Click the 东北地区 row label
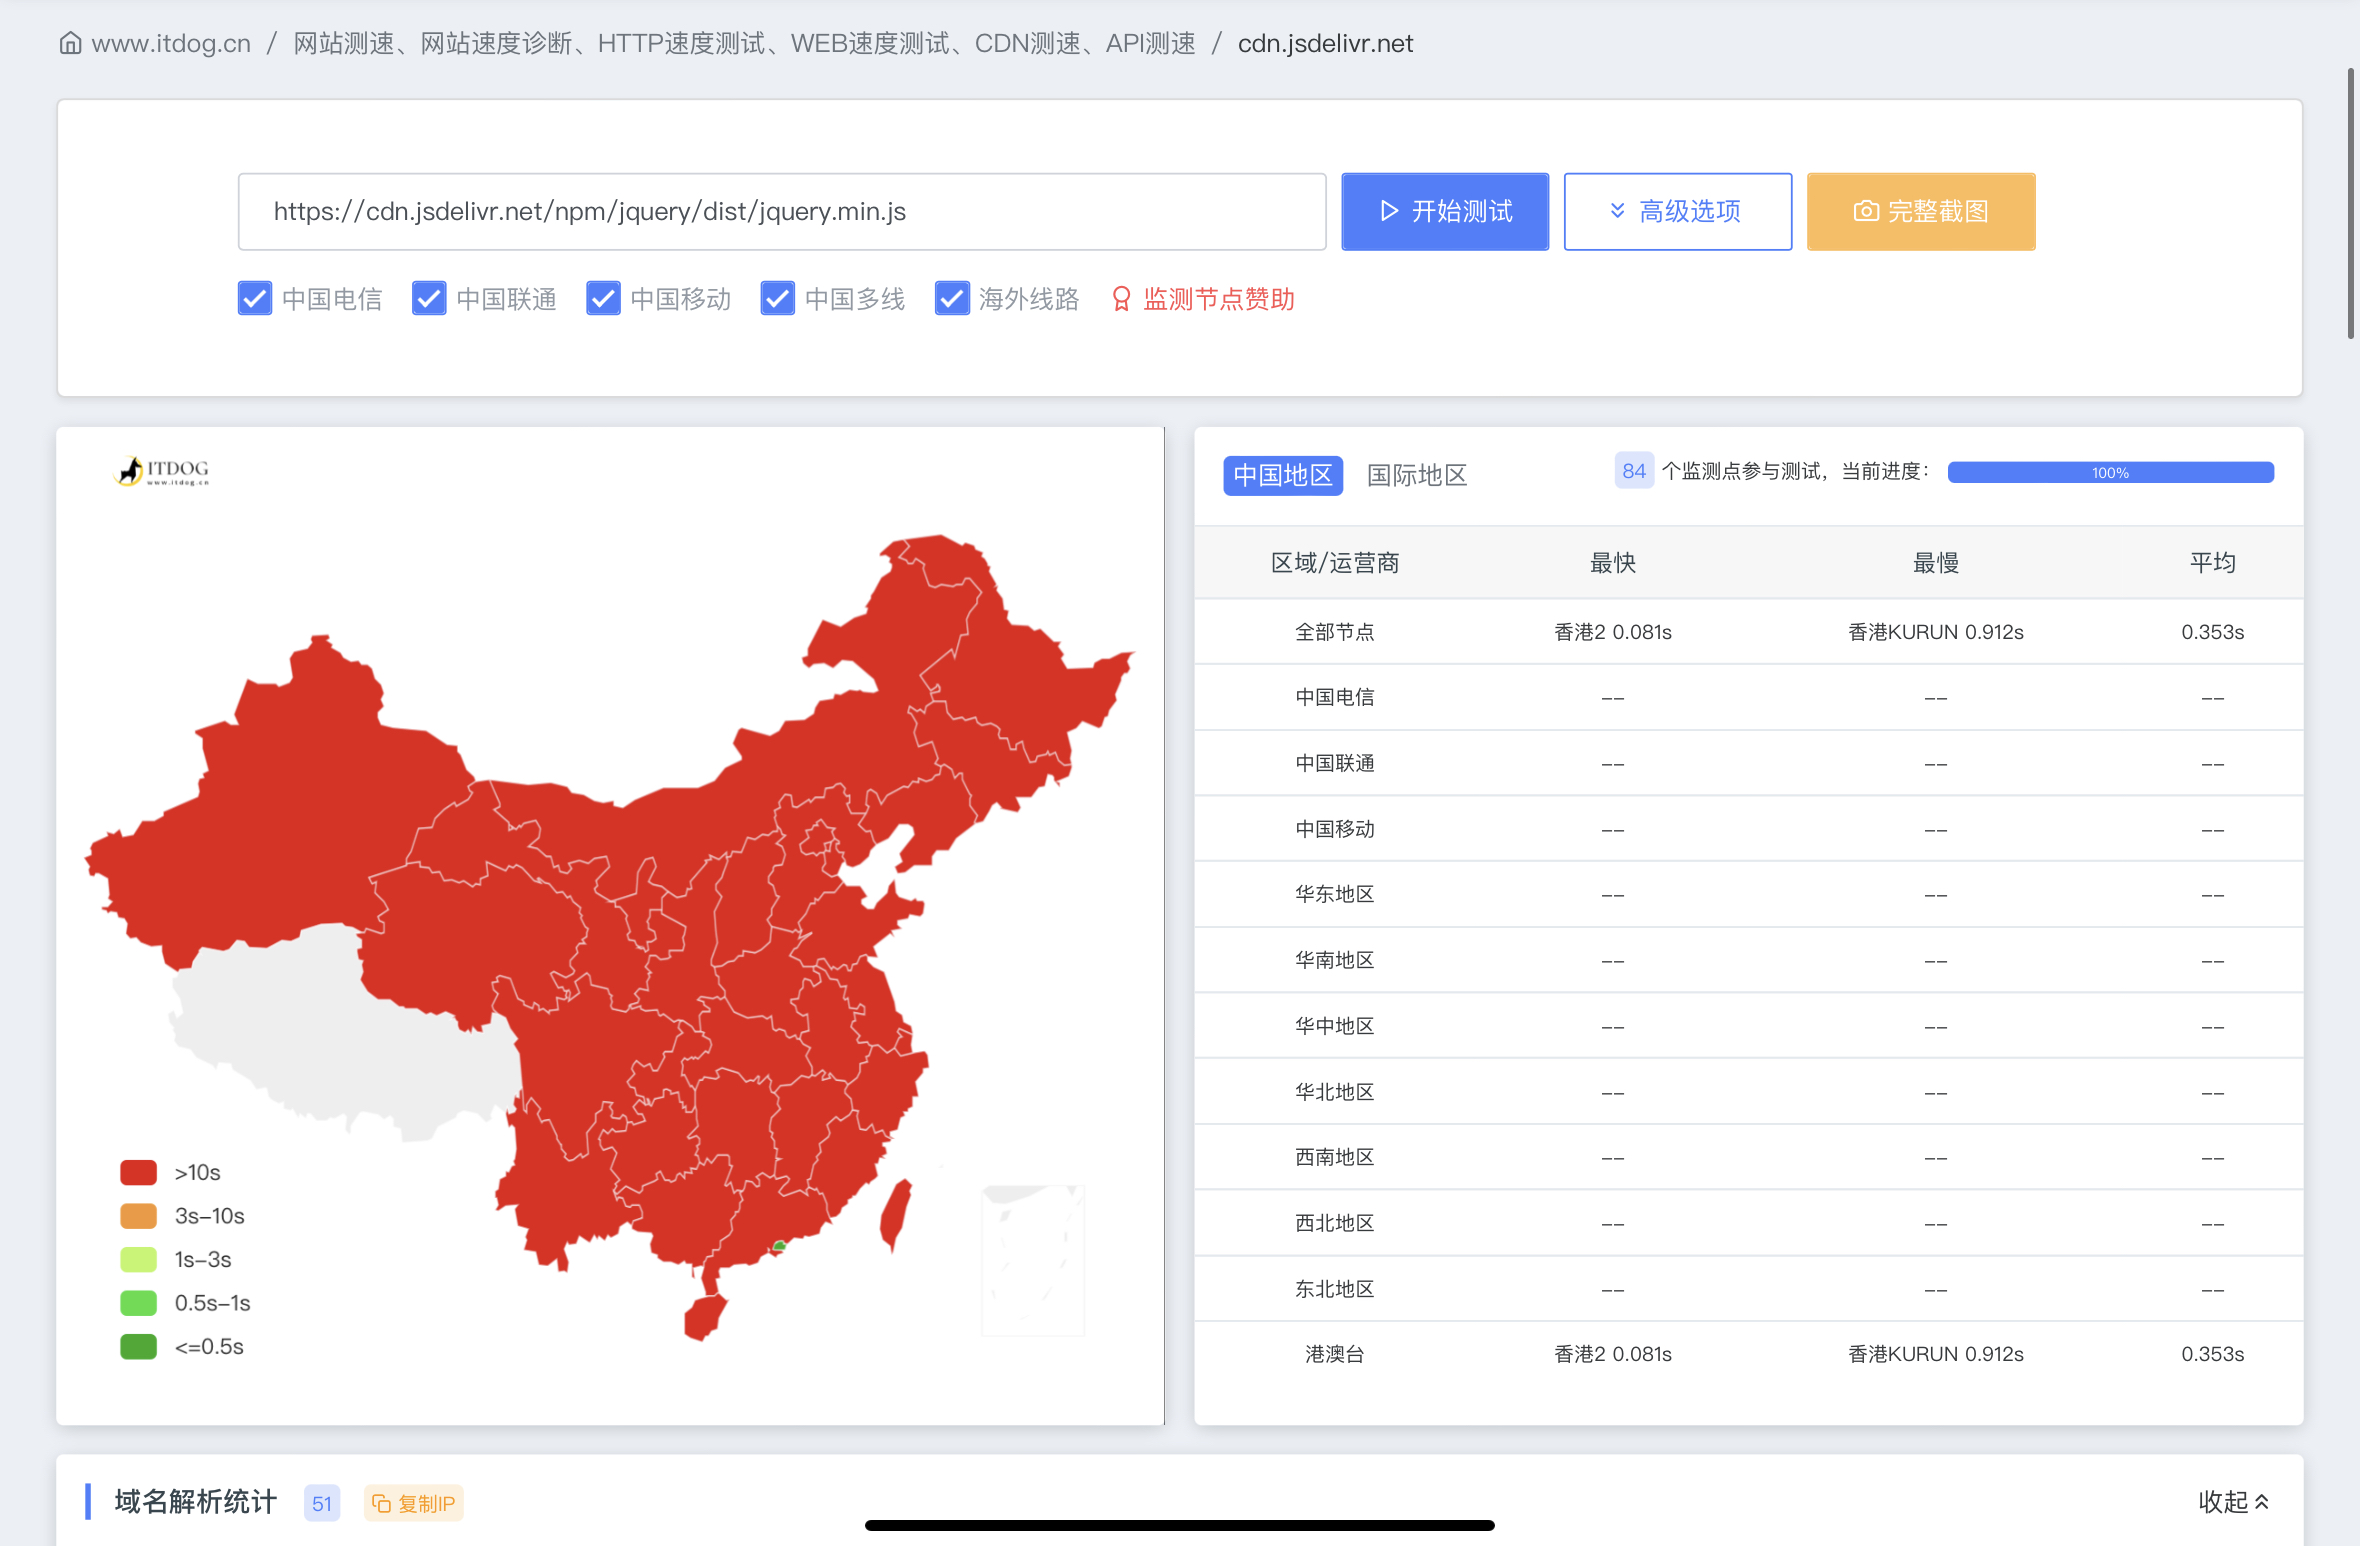The width and height of the screenshot is (2360, 1546). [x=1334, y=1289]
